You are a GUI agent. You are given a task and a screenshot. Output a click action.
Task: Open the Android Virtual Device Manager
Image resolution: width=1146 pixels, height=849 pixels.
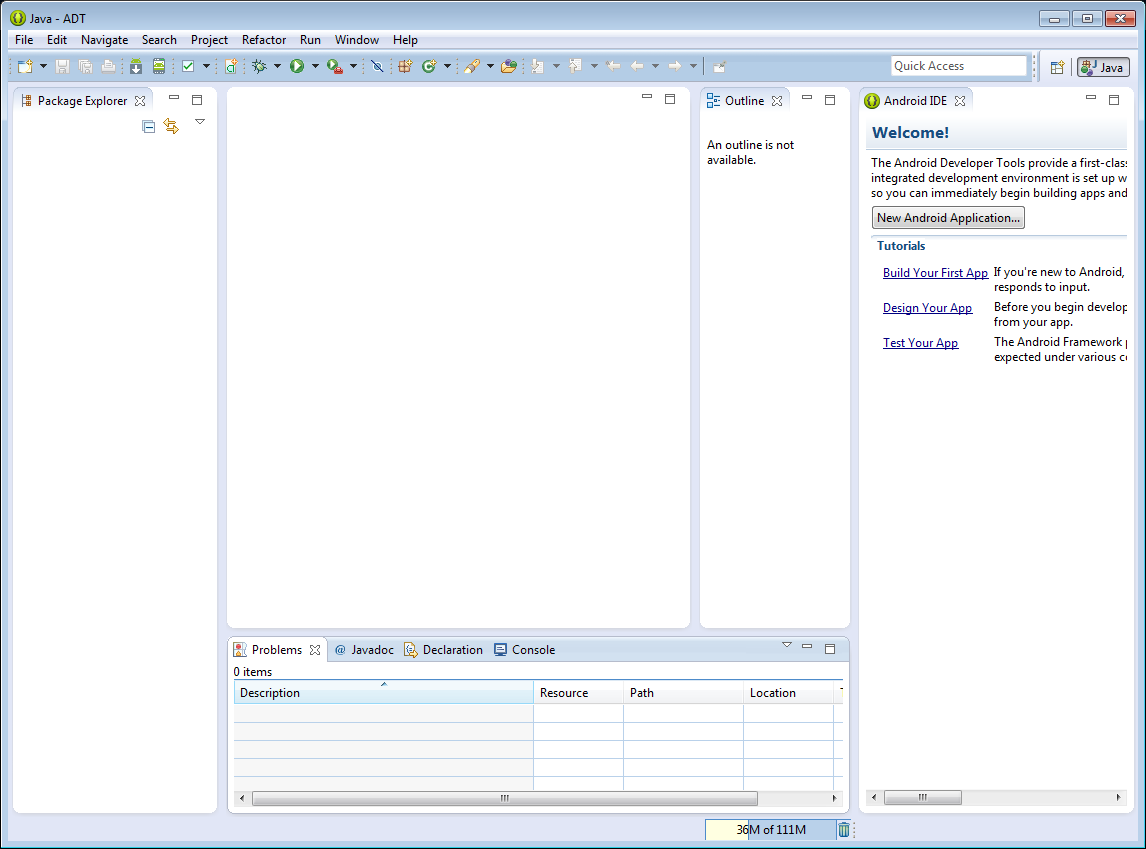[x=158, y=66]
